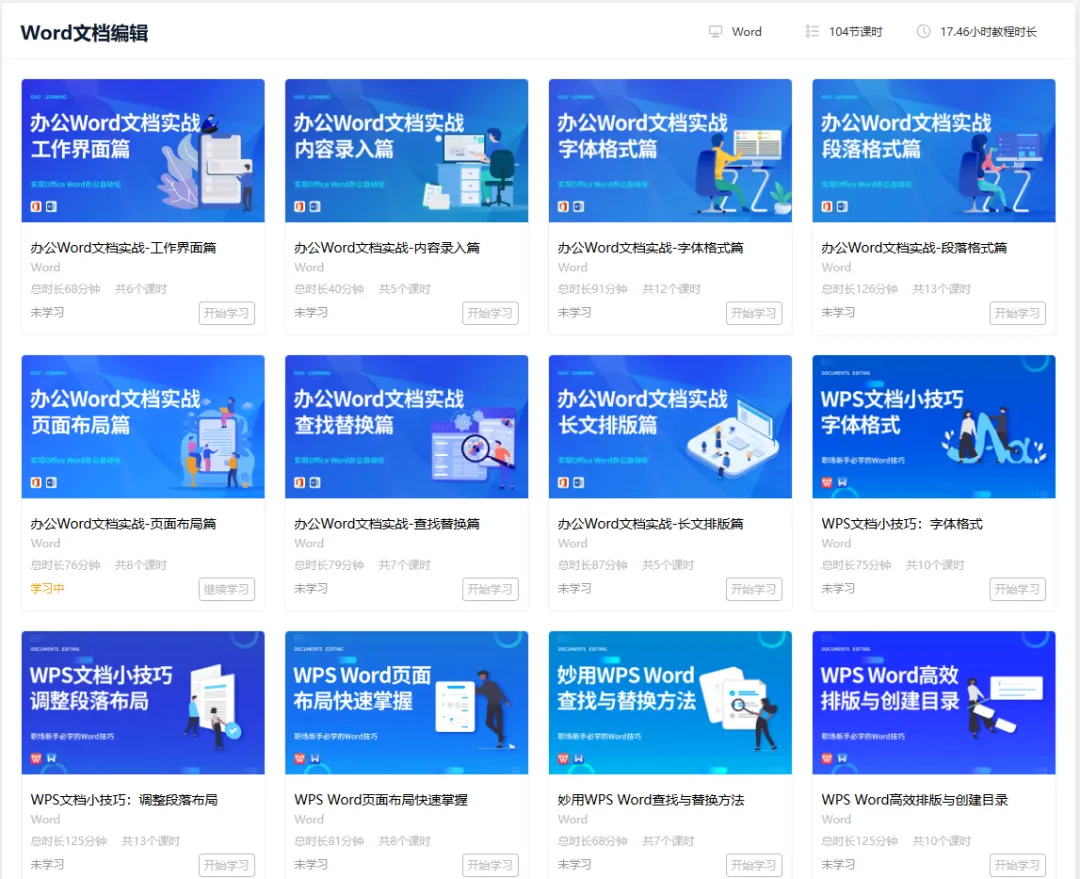Open title link WPS Word页面布局快速掌握
The height and width of the screenshot is (879, 1080).
pyautogui.click(x=381, y=800)
